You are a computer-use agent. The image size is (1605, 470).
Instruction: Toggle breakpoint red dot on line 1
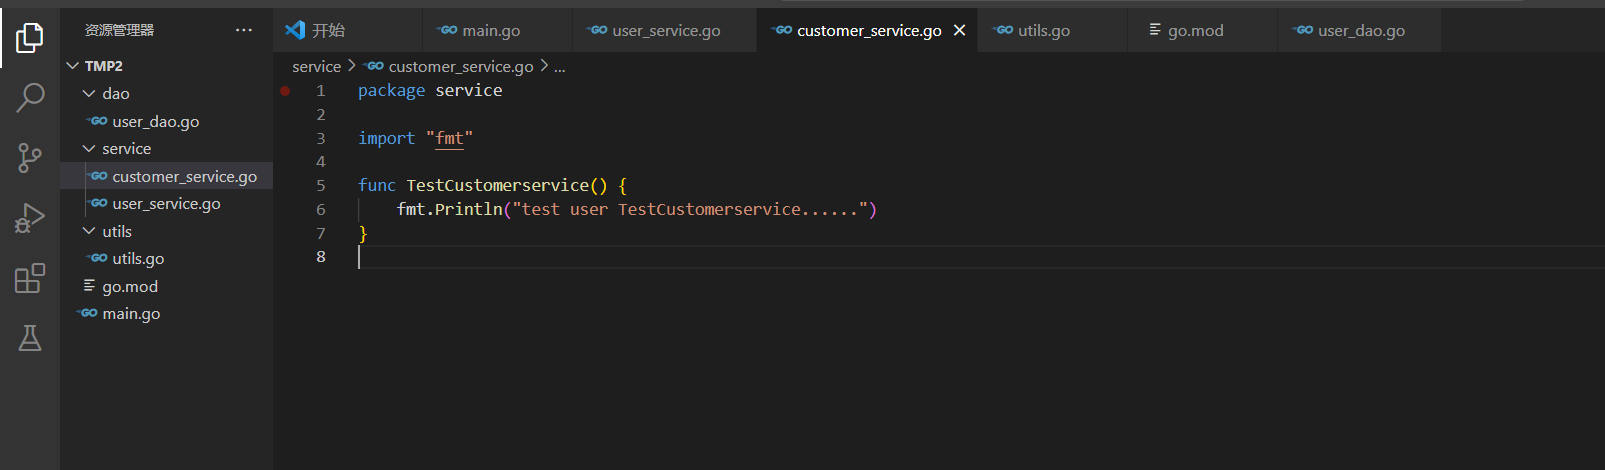coord(285,91)
